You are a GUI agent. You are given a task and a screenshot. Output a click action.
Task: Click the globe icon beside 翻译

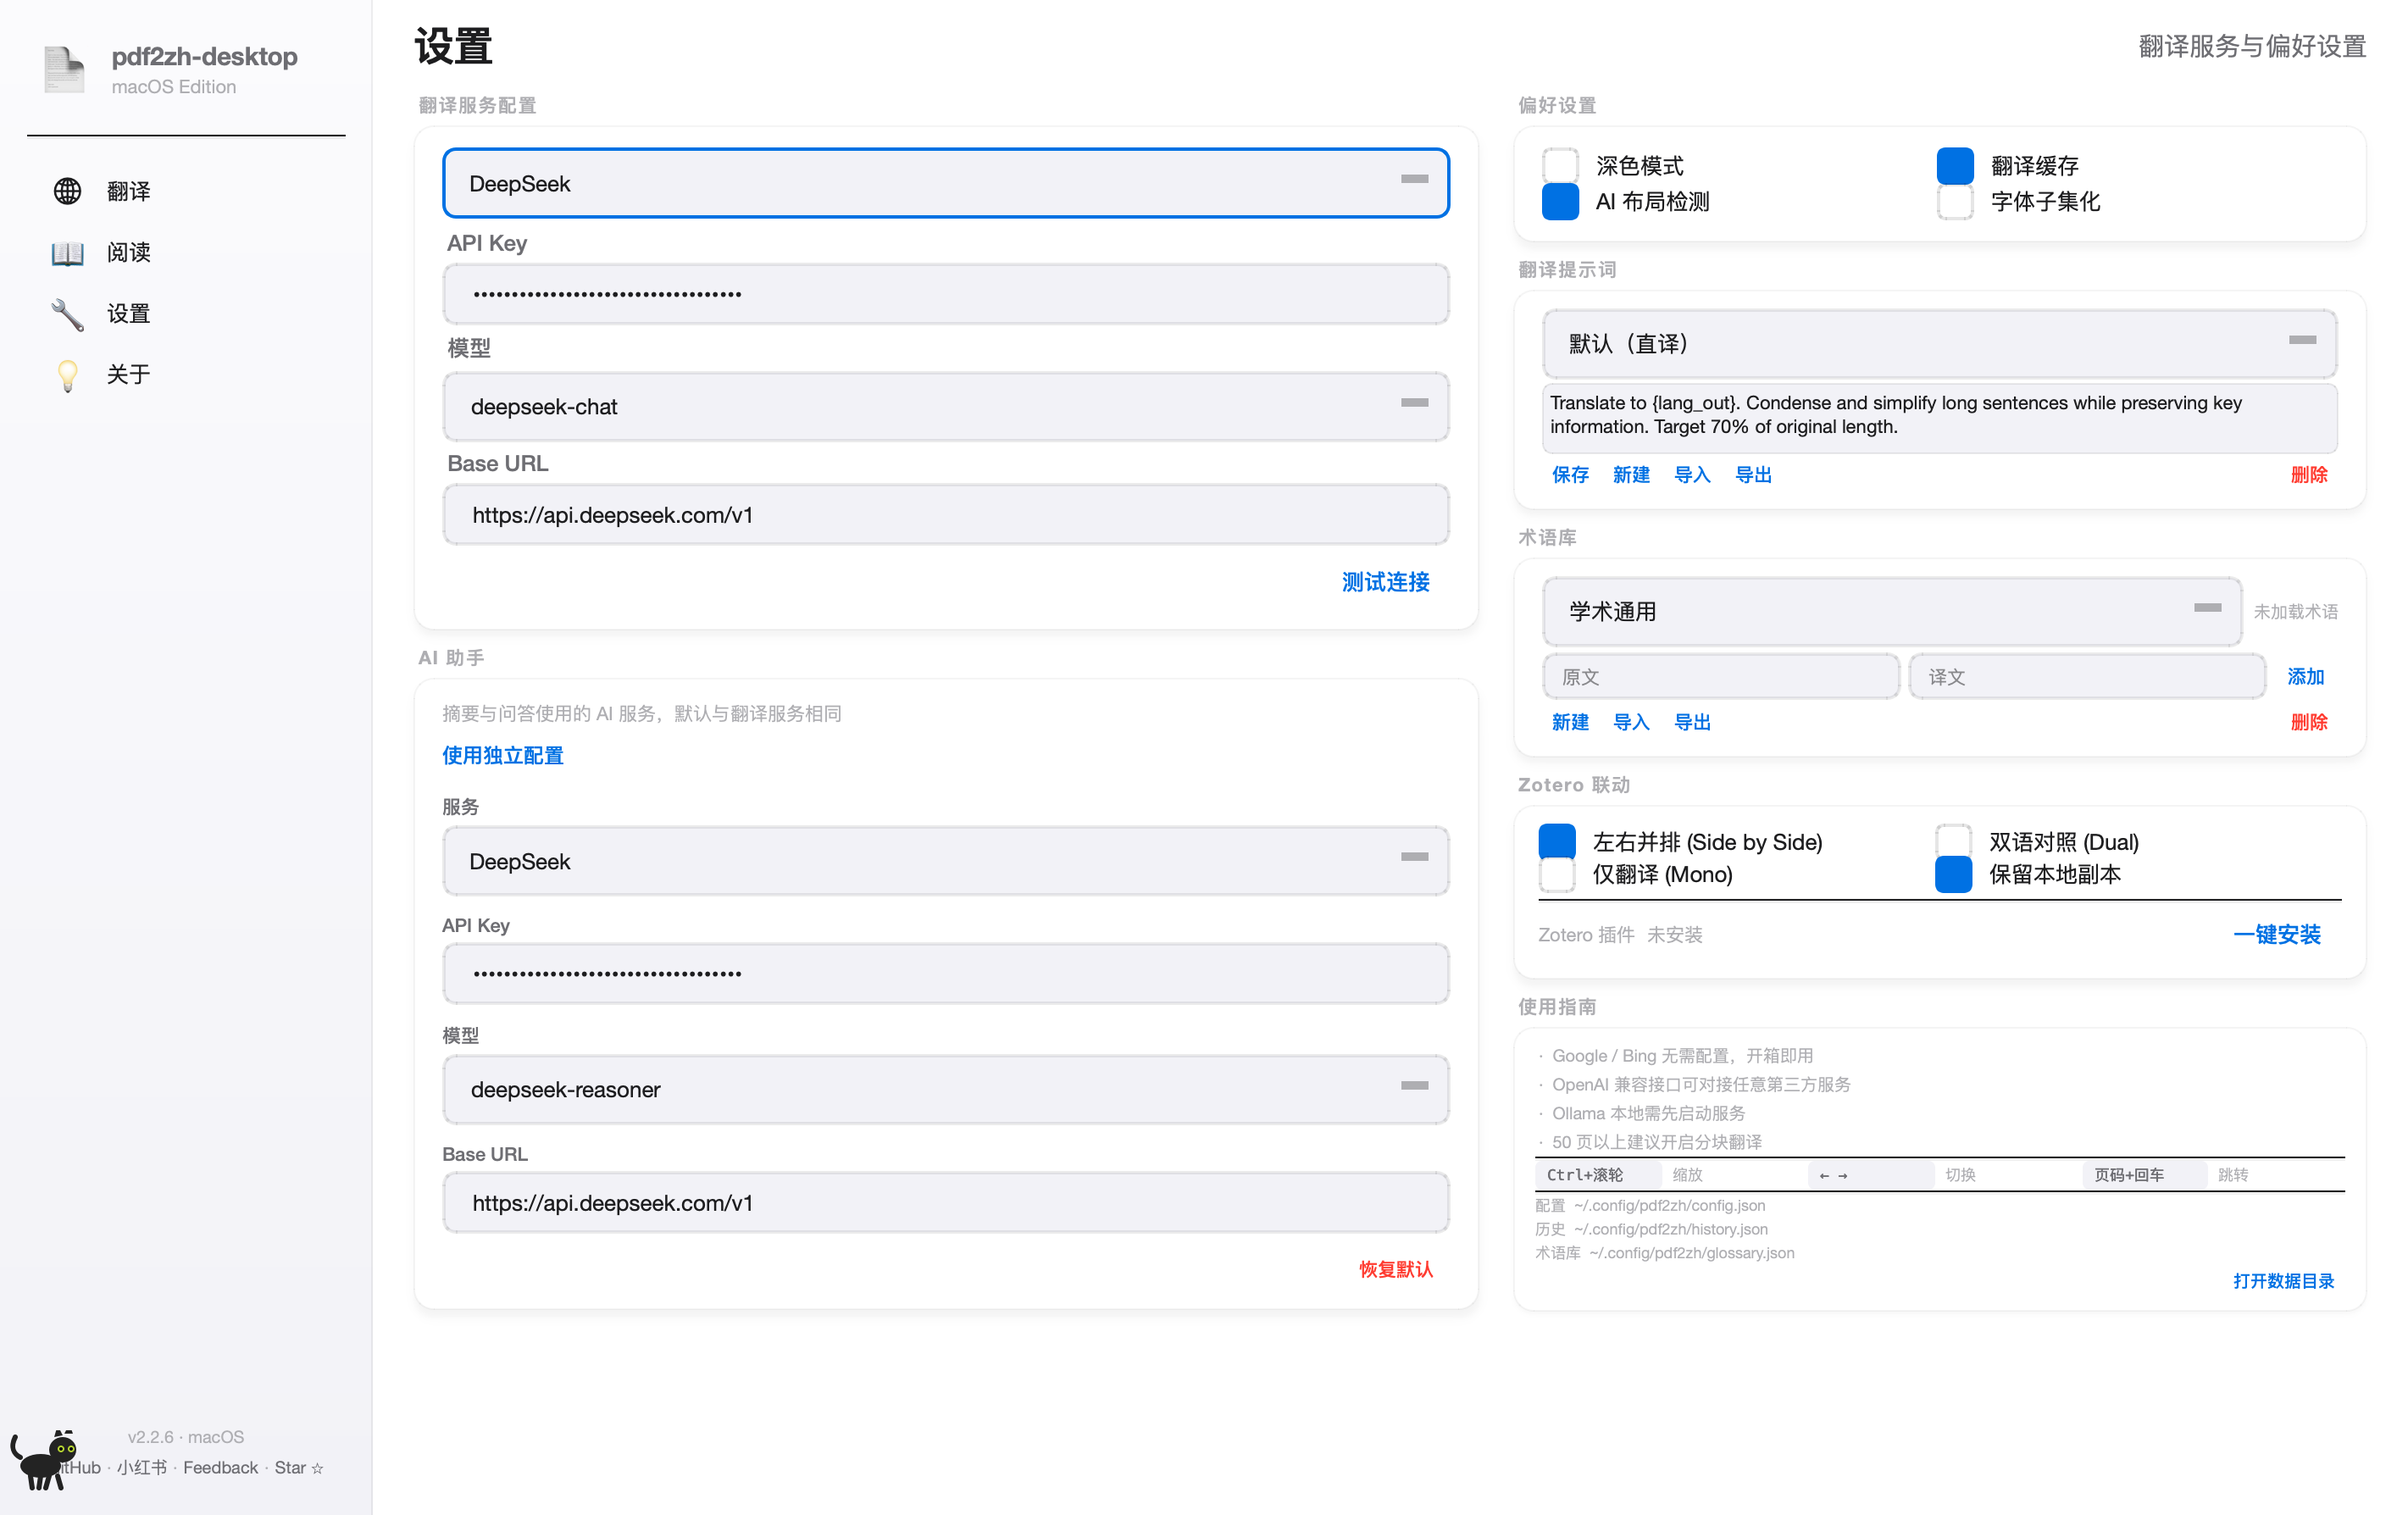click(67, 191)
